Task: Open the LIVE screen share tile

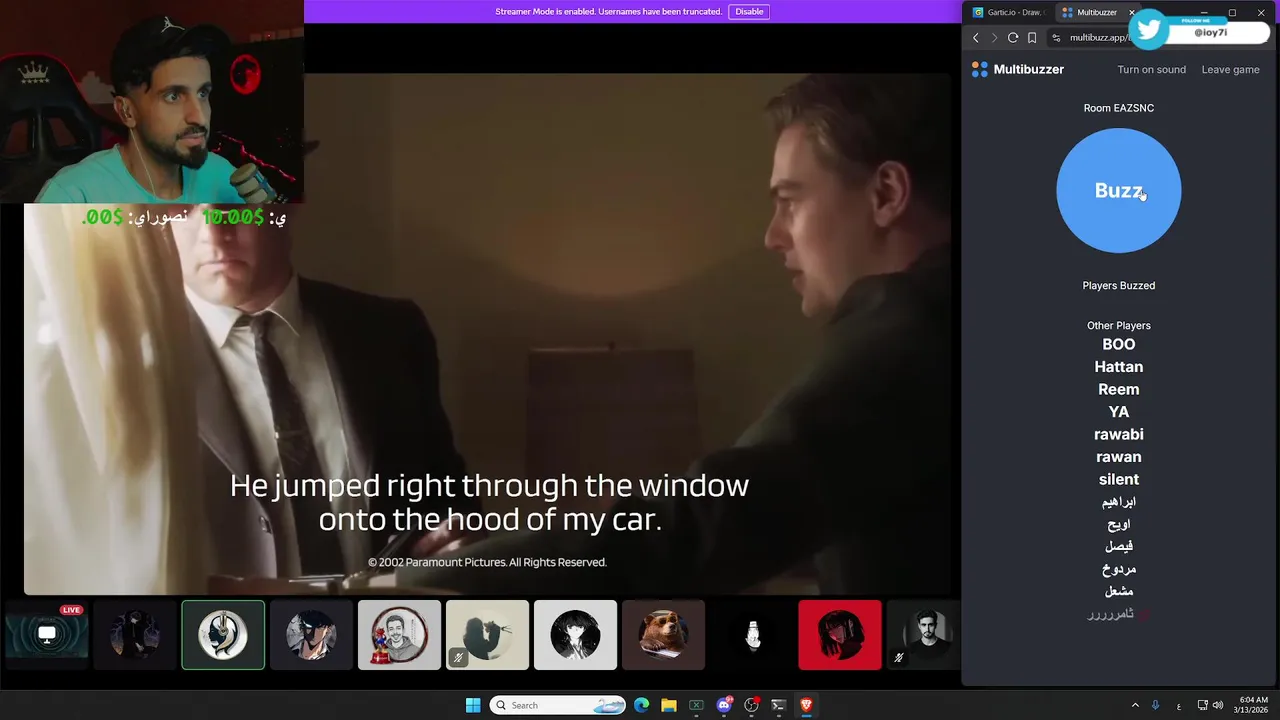Action: click(47, 635)
